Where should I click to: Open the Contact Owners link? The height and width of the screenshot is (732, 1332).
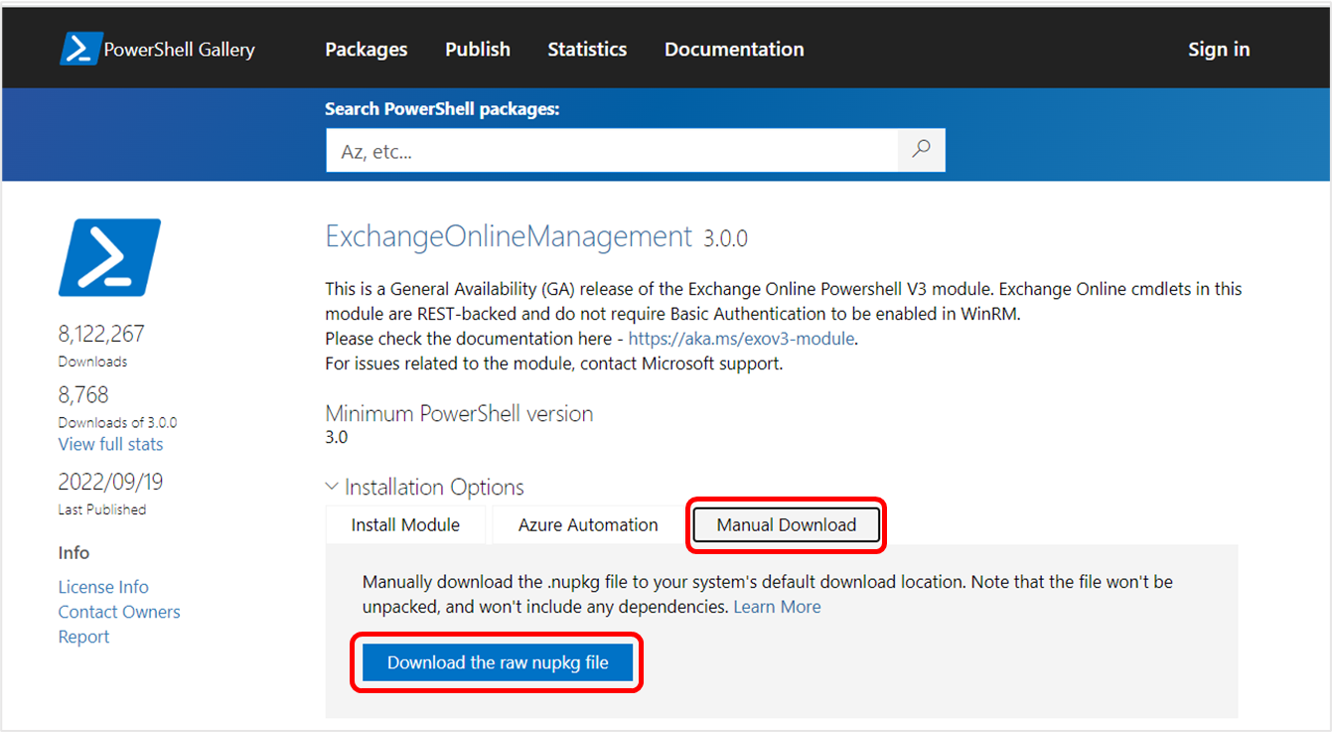[x=119, y=611]
